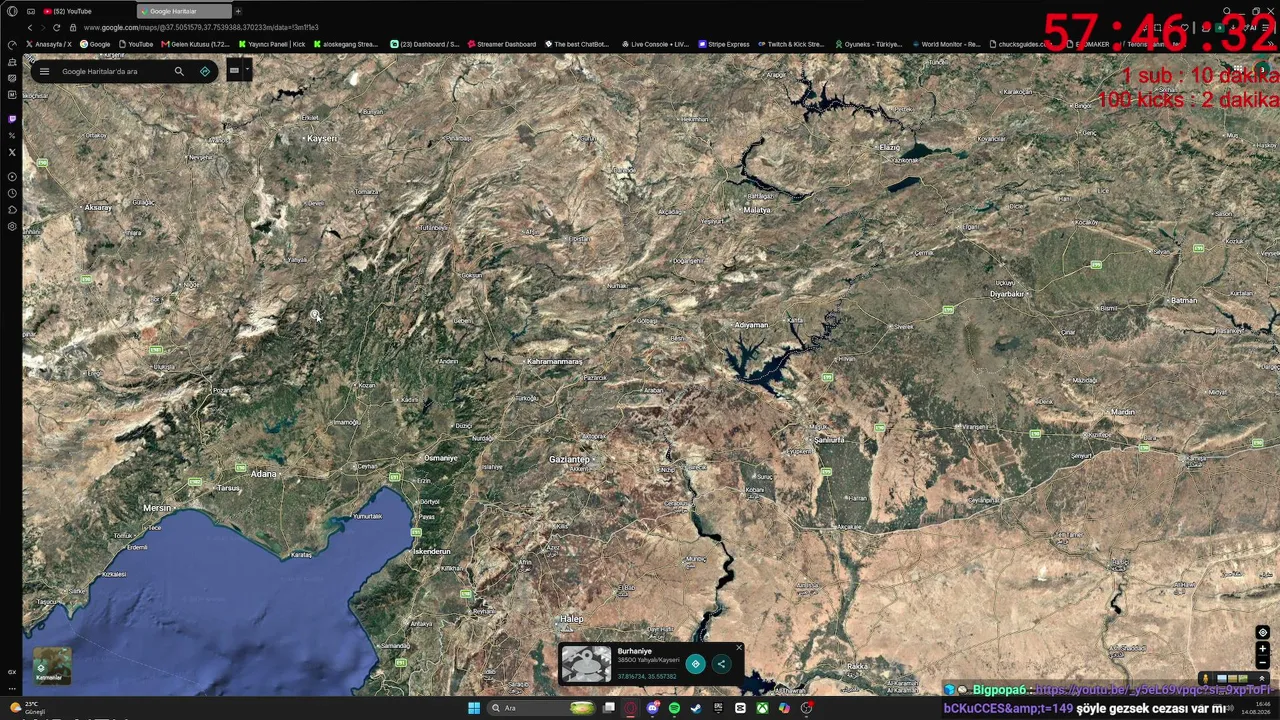Click the Burhaniye coordinates text
Viewport: 1280px width, 720px height.
click(x=647, y=677)
